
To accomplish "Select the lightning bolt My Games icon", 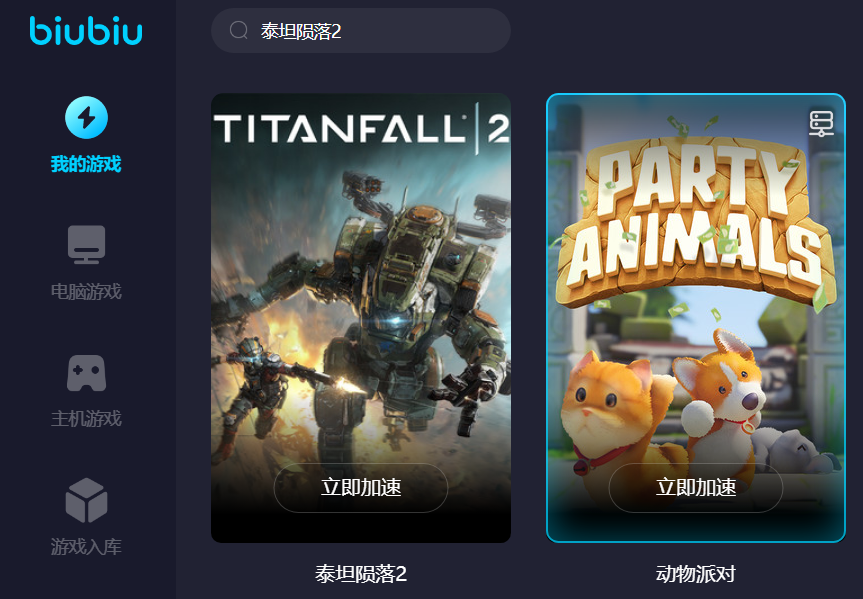I will click(86, 117).
